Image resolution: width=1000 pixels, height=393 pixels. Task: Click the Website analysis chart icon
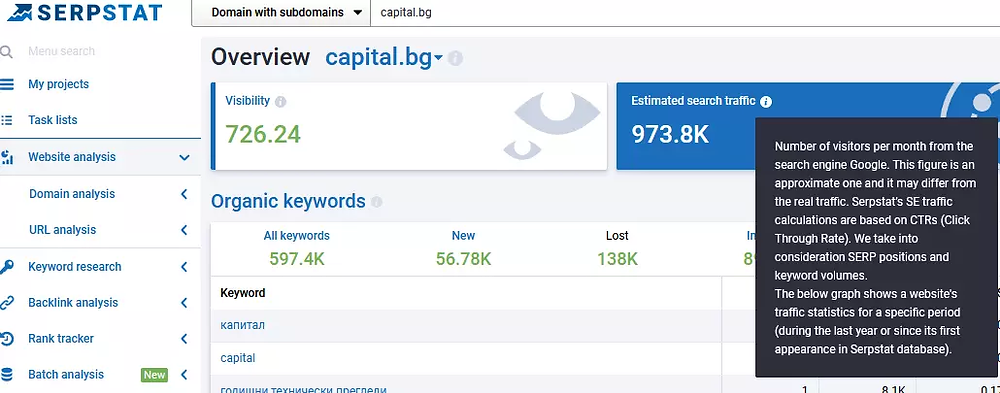pyautogui.click(x=7, y=157)
